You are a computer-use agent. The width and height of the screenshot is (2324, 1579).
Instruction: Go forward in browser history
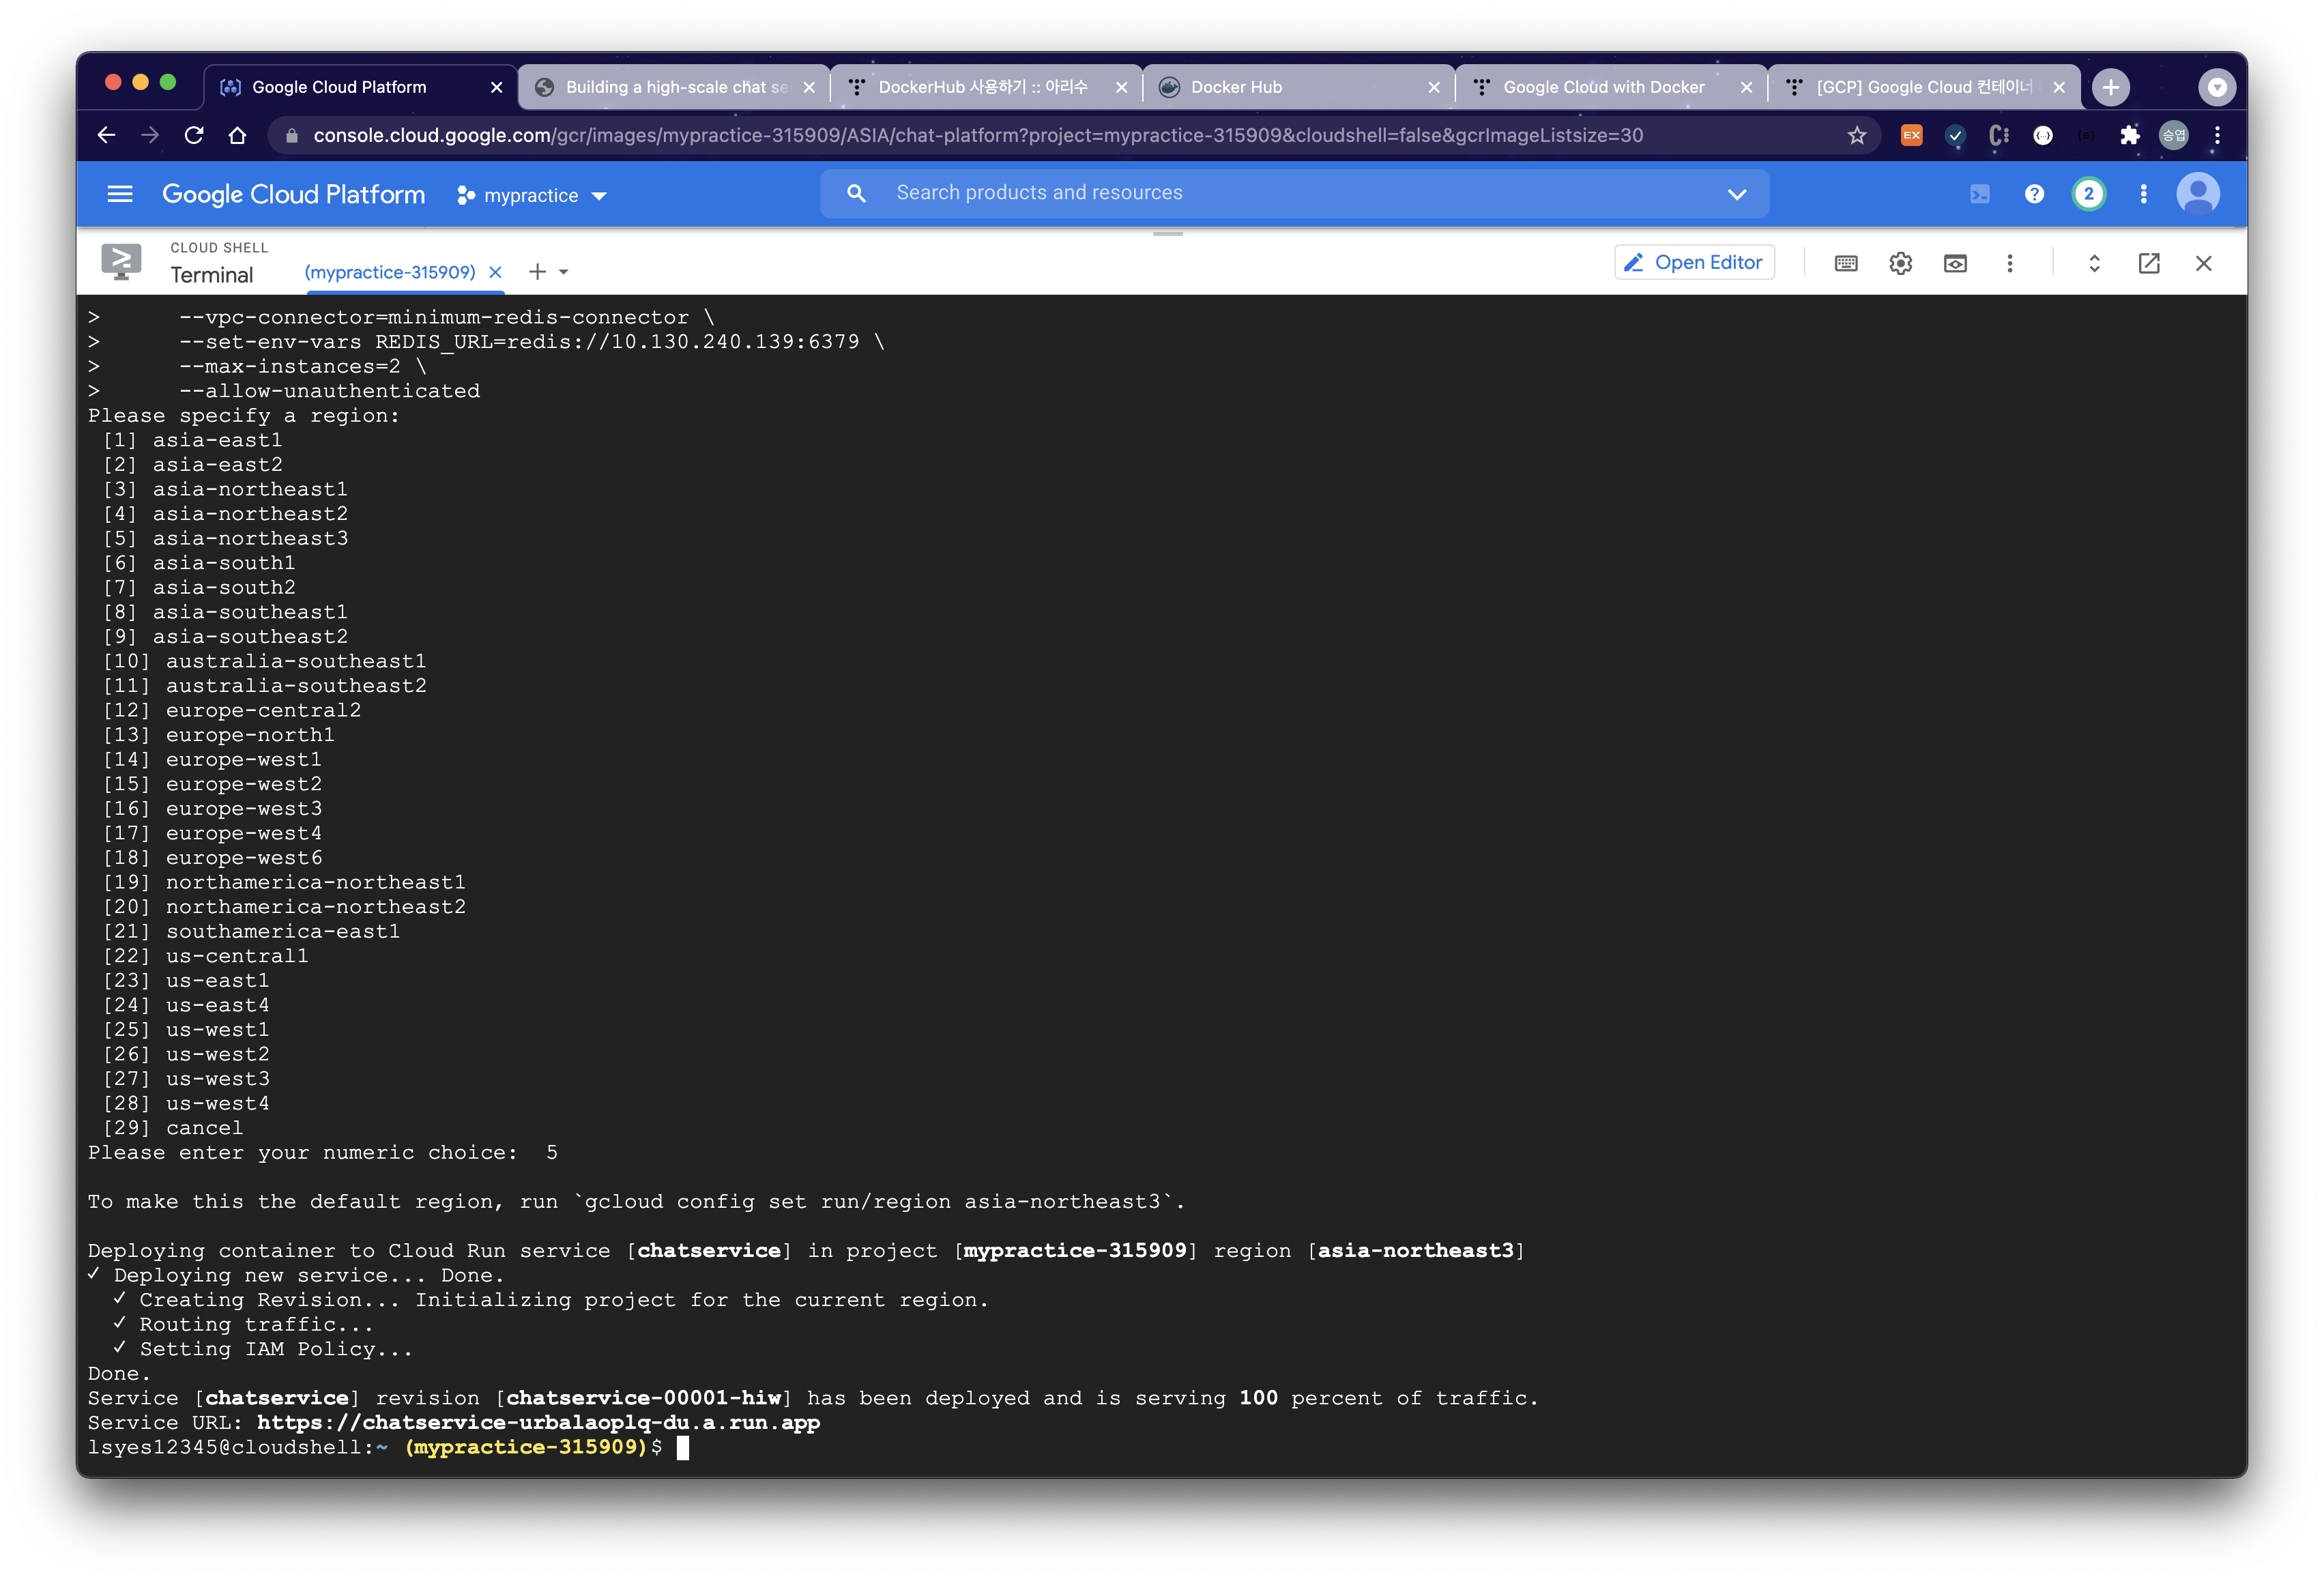pos(150,135)
